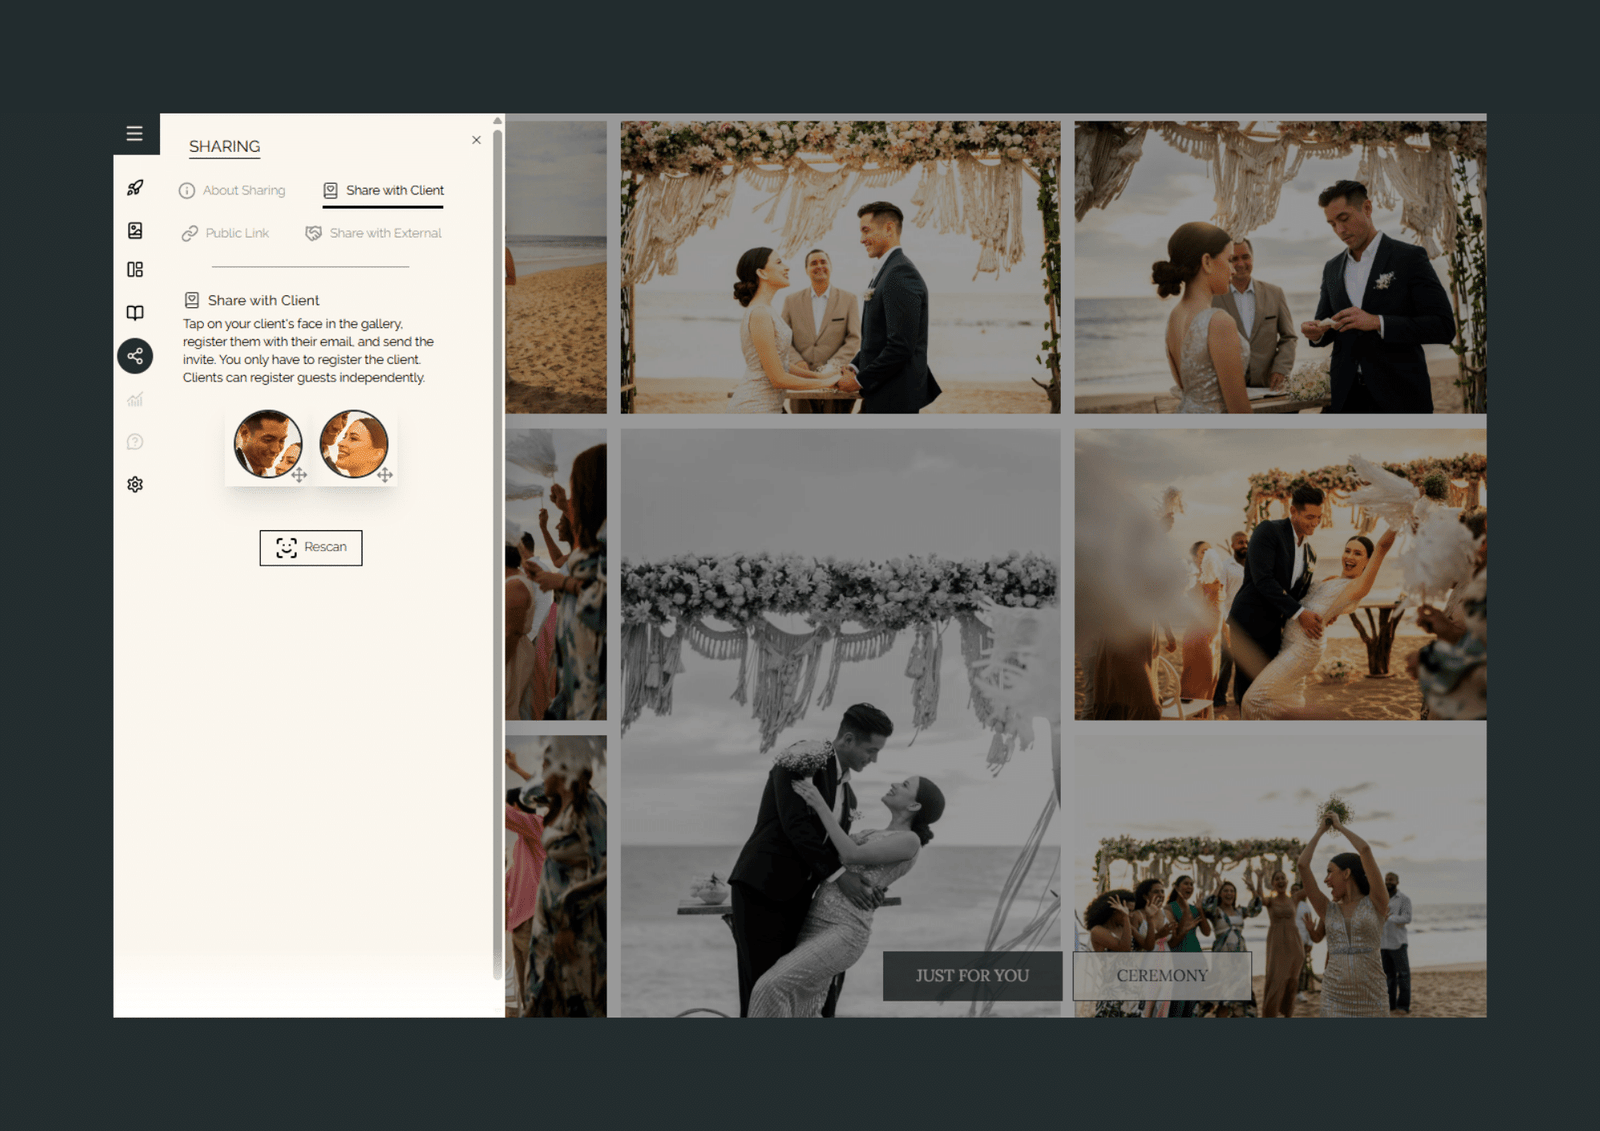The height and width of the screenshot is (1131, 1600).
Task: Click the CEREMONY button
Action: click(x=1162, y=976)
